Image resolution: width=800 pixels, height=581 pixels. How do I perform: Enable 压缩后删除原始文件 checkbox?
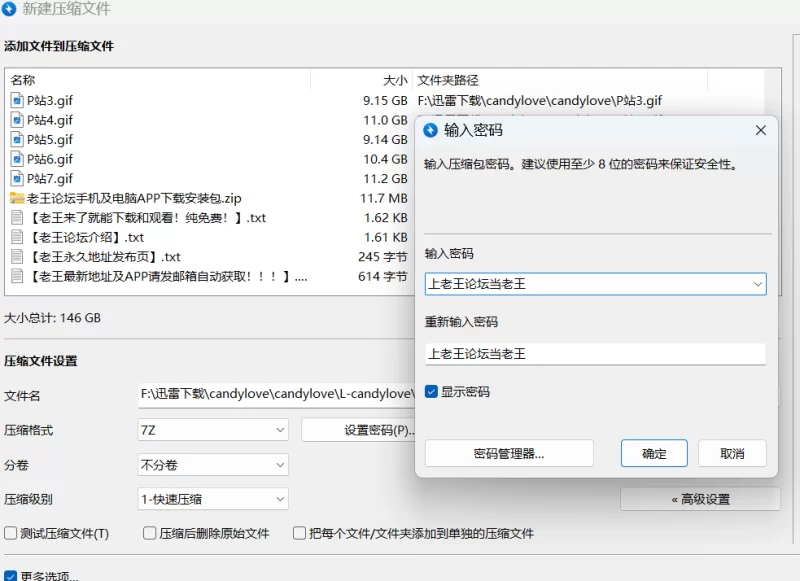point(149,533)
